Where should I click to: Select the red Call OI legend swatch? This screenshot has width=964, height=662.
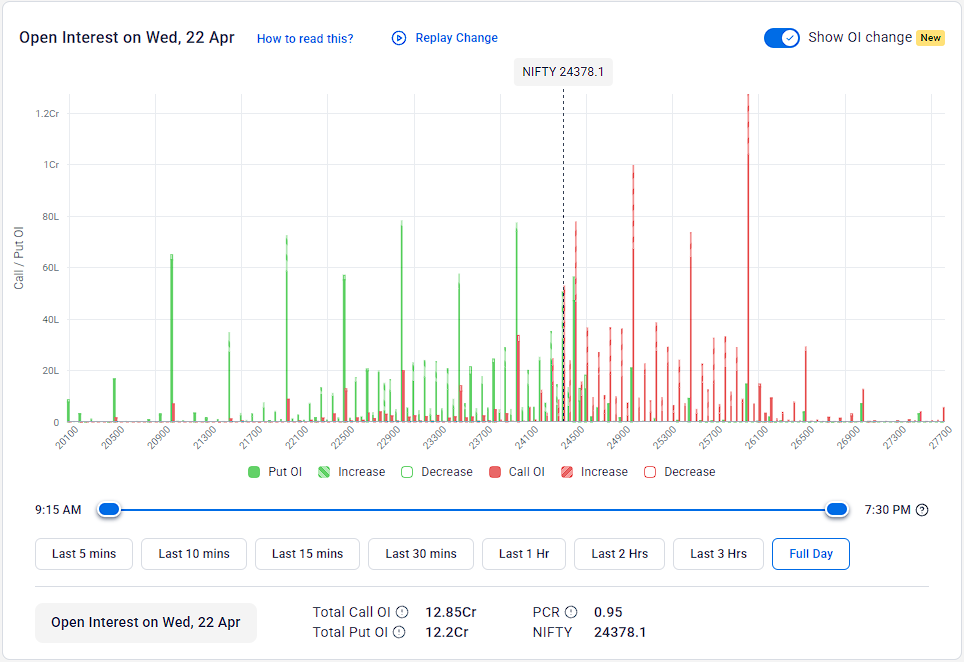(x=495, y=471)
